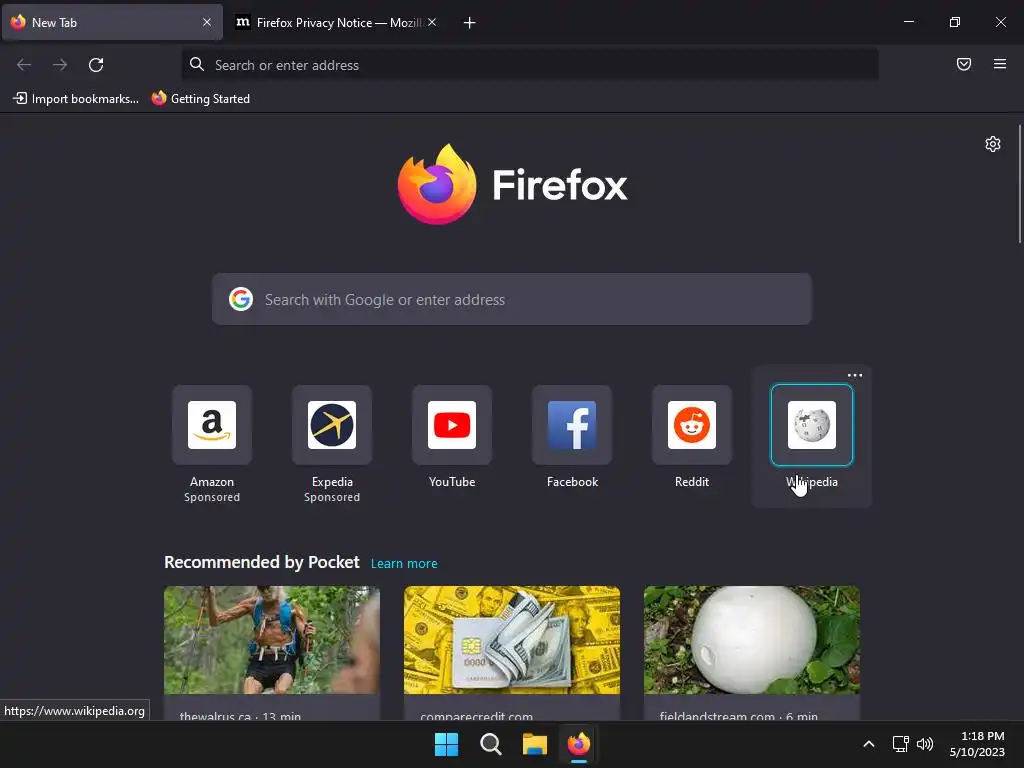Screen dimensions: 1024x768
Task: Open the Facebook shortcut tile
Action: tap(572, 425)
